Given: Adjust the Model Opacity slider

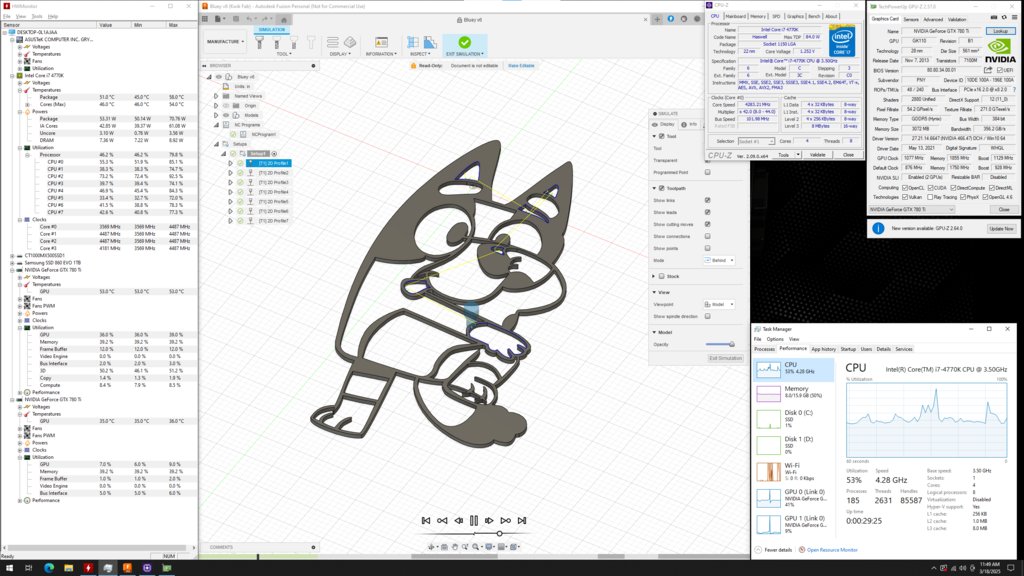Looking at the screenshot, I should [720, 344].
